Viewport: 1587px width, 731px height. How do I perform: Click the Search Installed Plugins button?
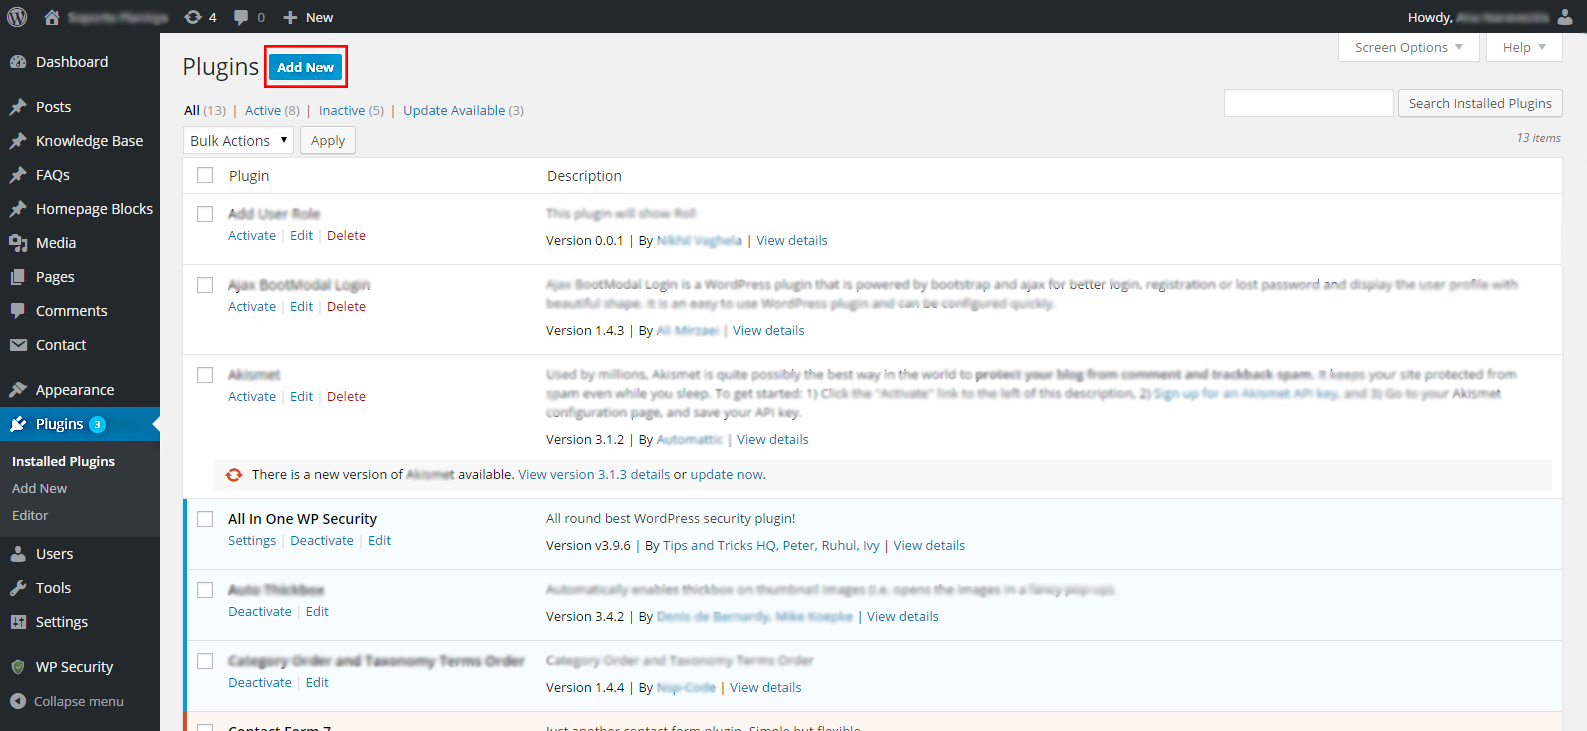tap(1480, 103)
